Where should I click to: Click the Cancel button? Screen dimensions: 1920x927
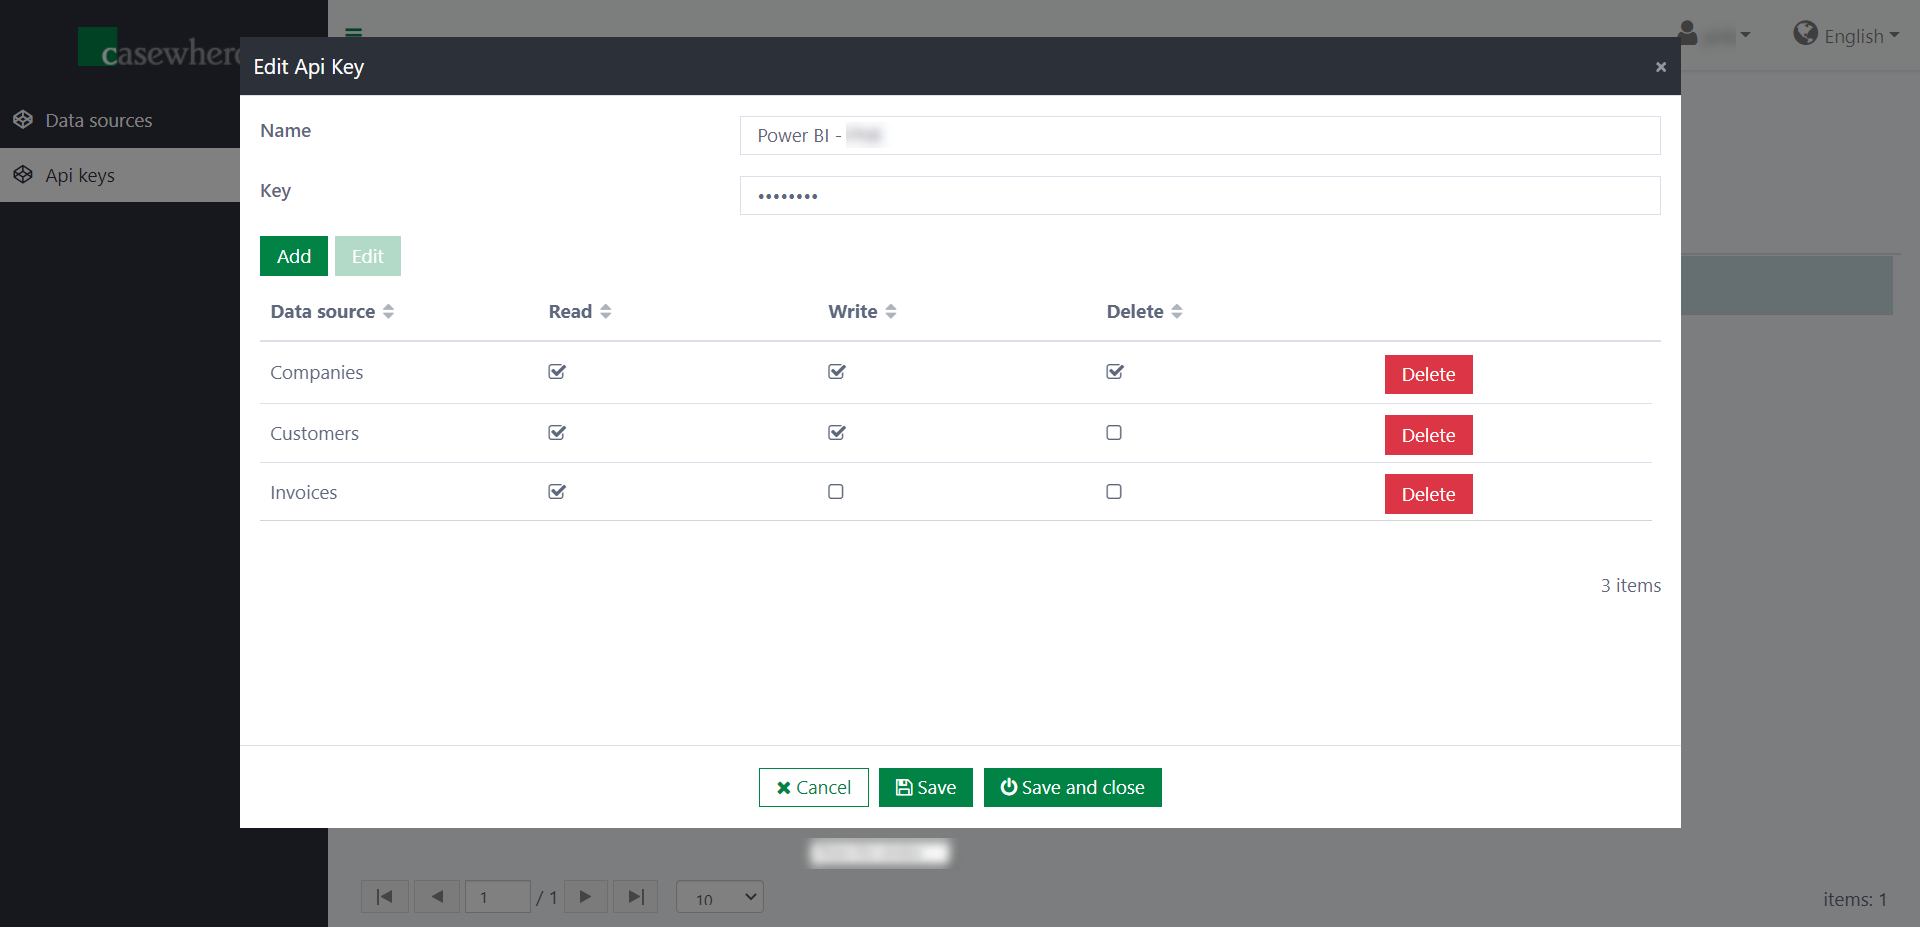pyautogui.click(x=814, y=787)
